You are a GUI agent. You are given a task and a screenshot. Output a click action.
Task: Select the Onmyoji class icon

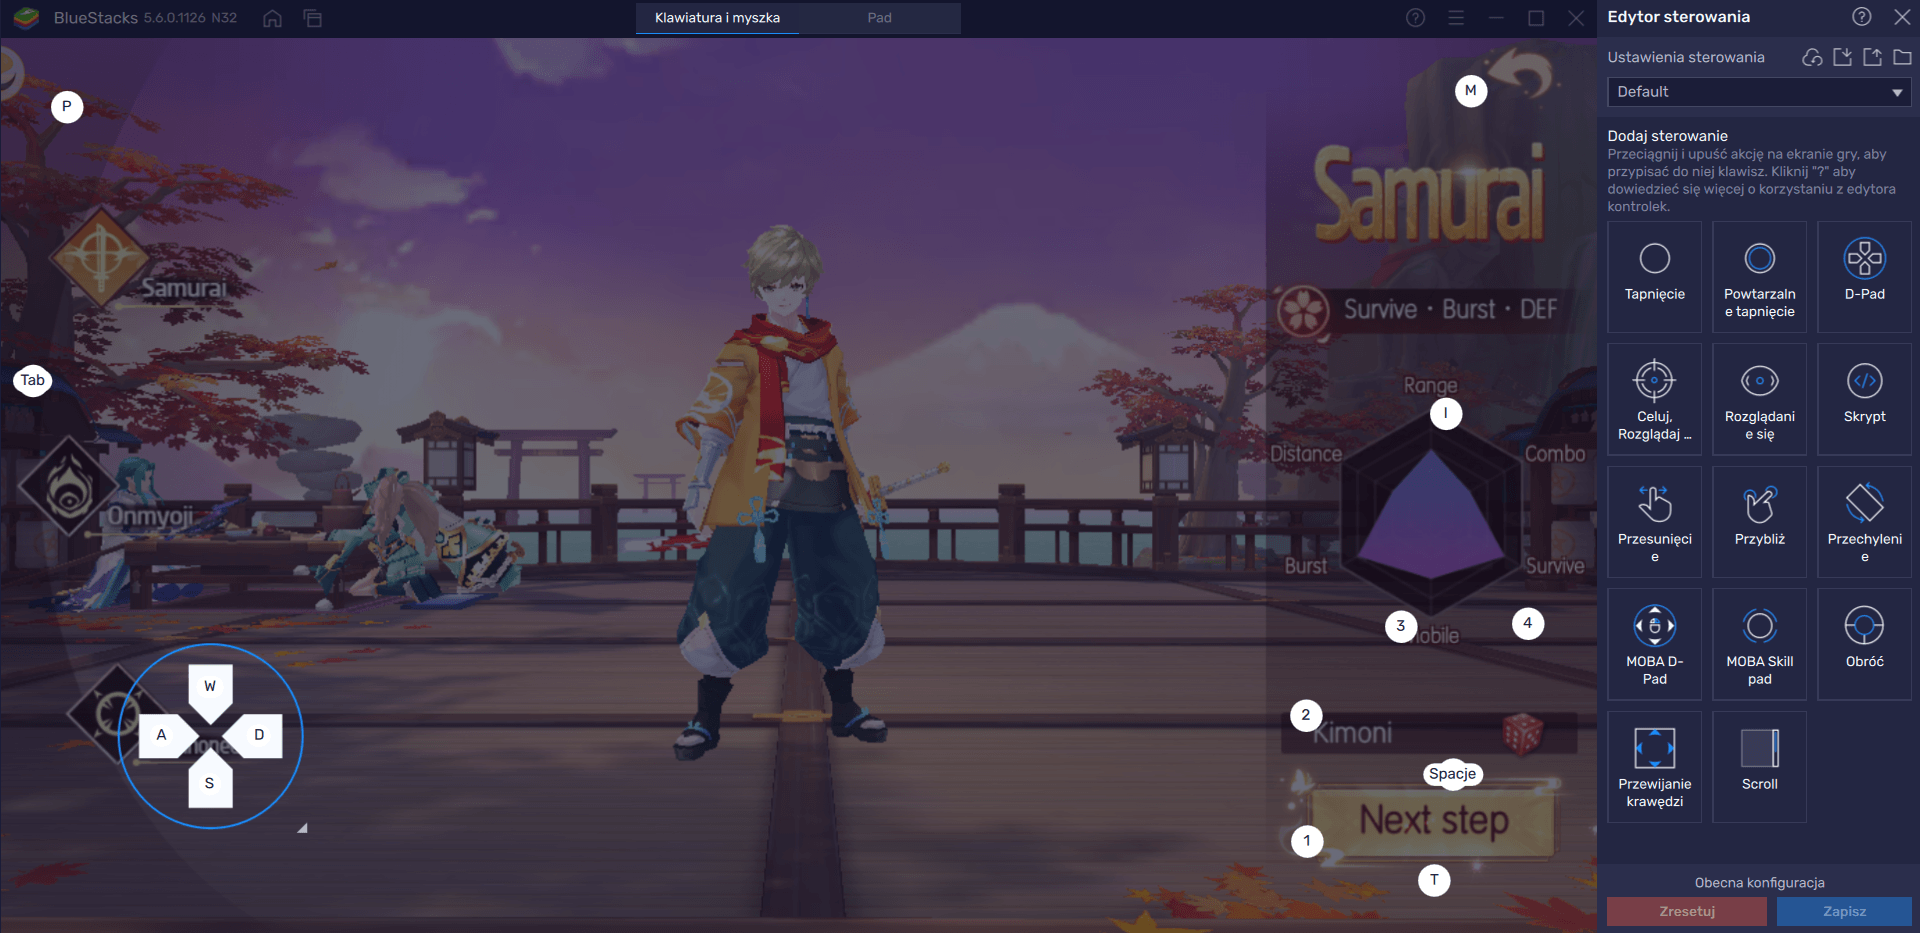[69, 488]
